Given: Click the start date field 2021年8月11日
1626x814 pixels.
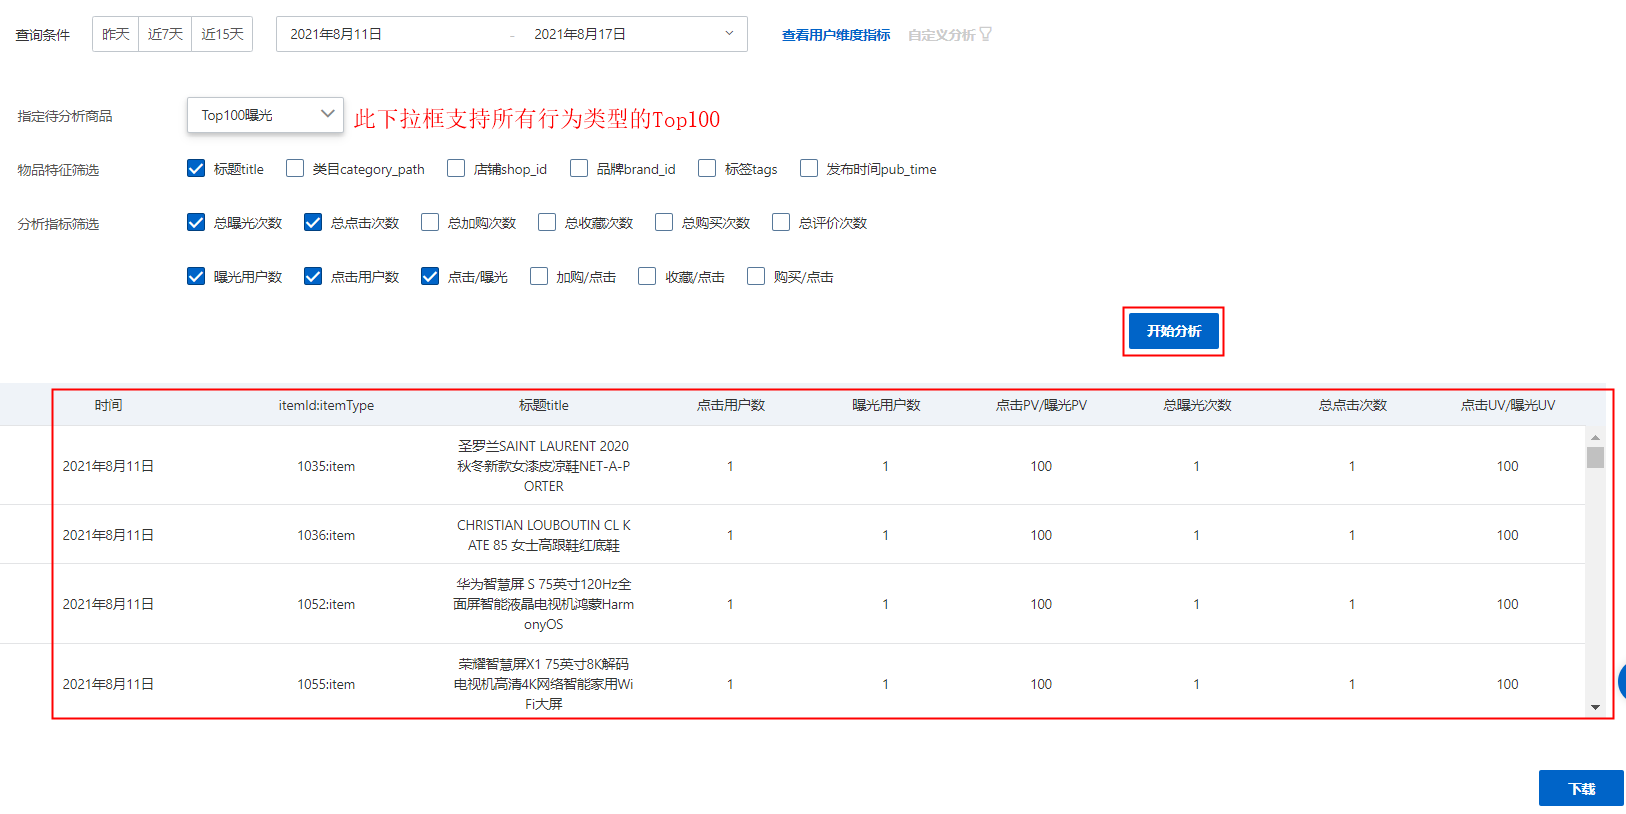Looking at the screenshot, I should coord(336,34).
